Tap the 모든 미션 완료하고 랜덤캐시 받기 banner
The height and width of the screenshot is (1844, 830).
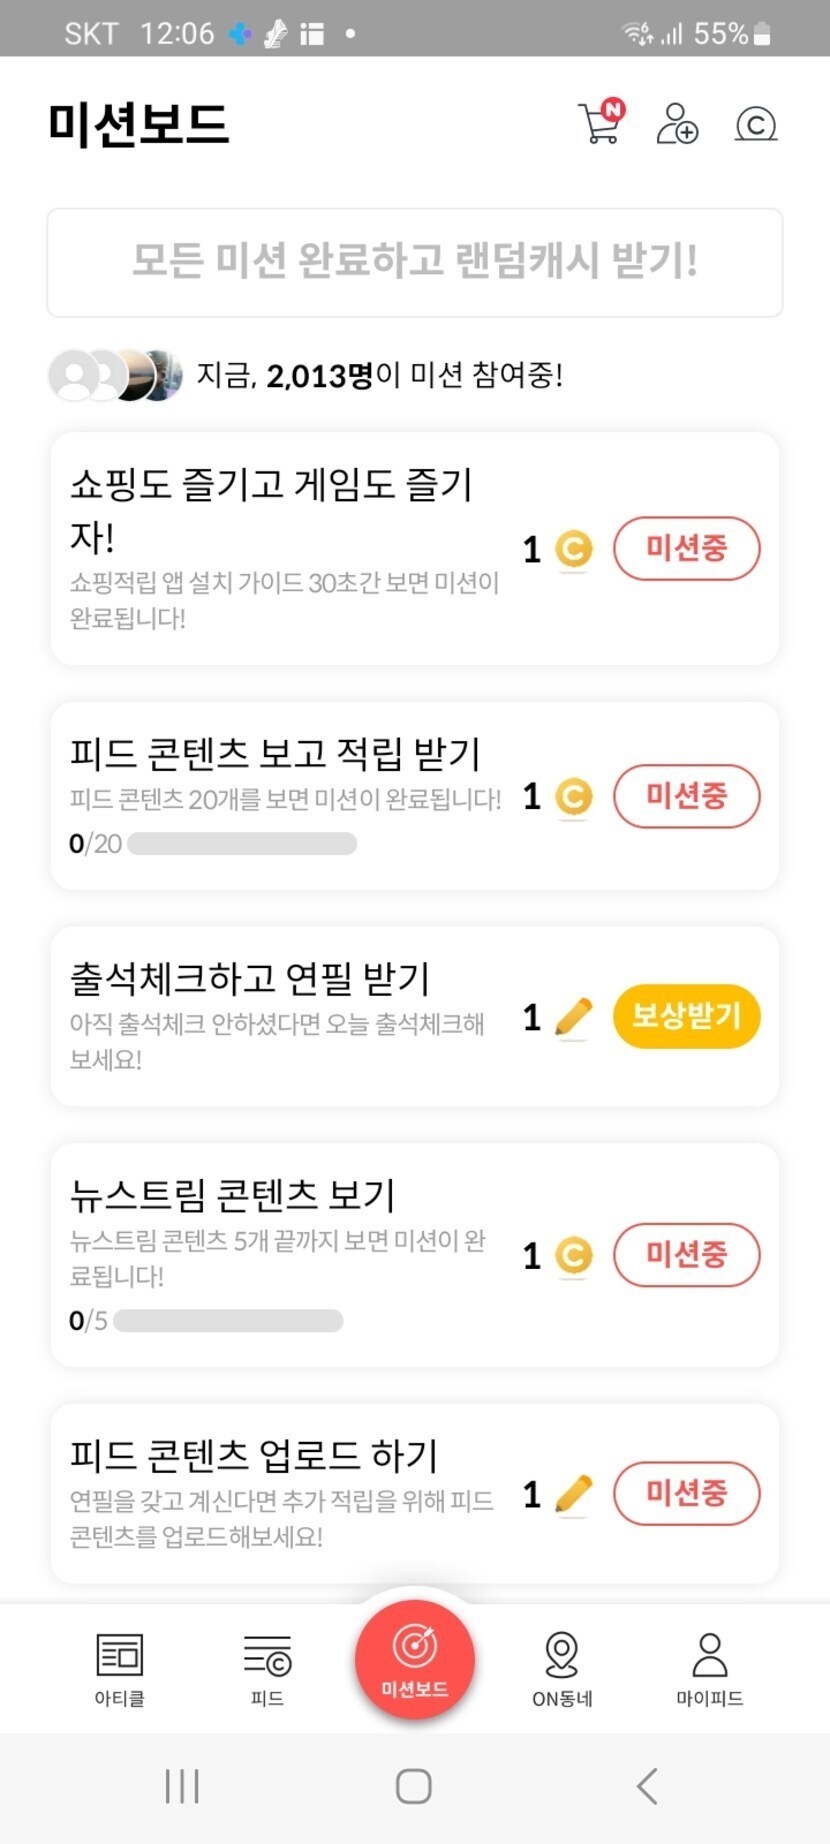click(415, 262)
